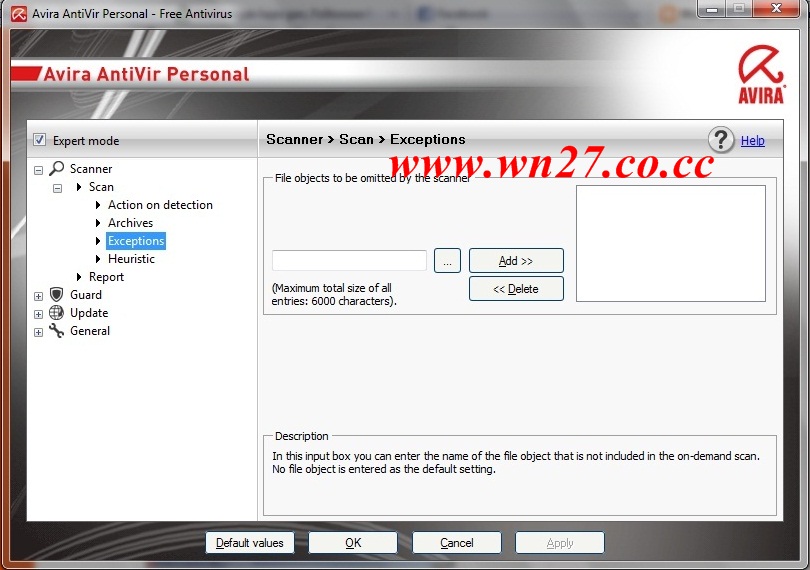Click the OK button
The height and width of the screenshot is (570, 810).
click(x=353, y=543)
